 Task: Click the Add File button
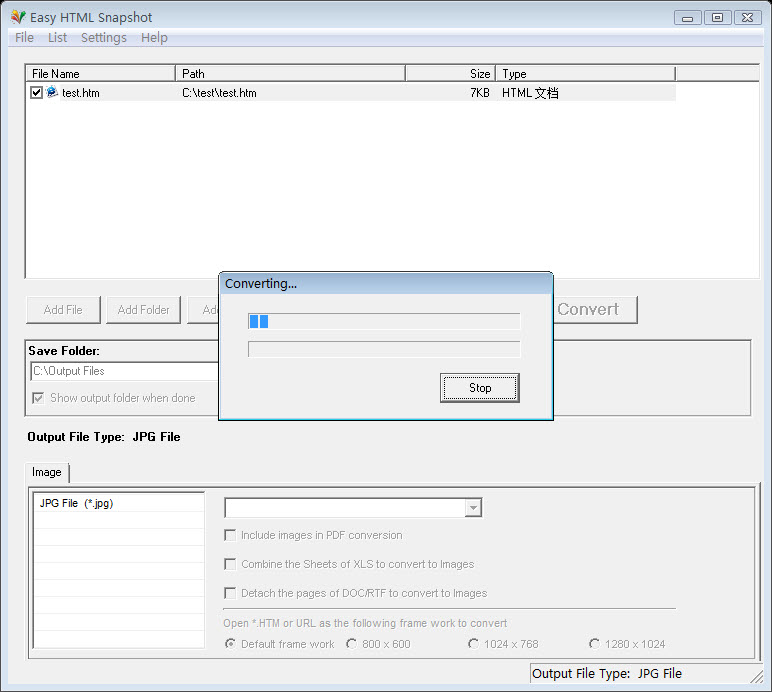[x=63, y=310]
